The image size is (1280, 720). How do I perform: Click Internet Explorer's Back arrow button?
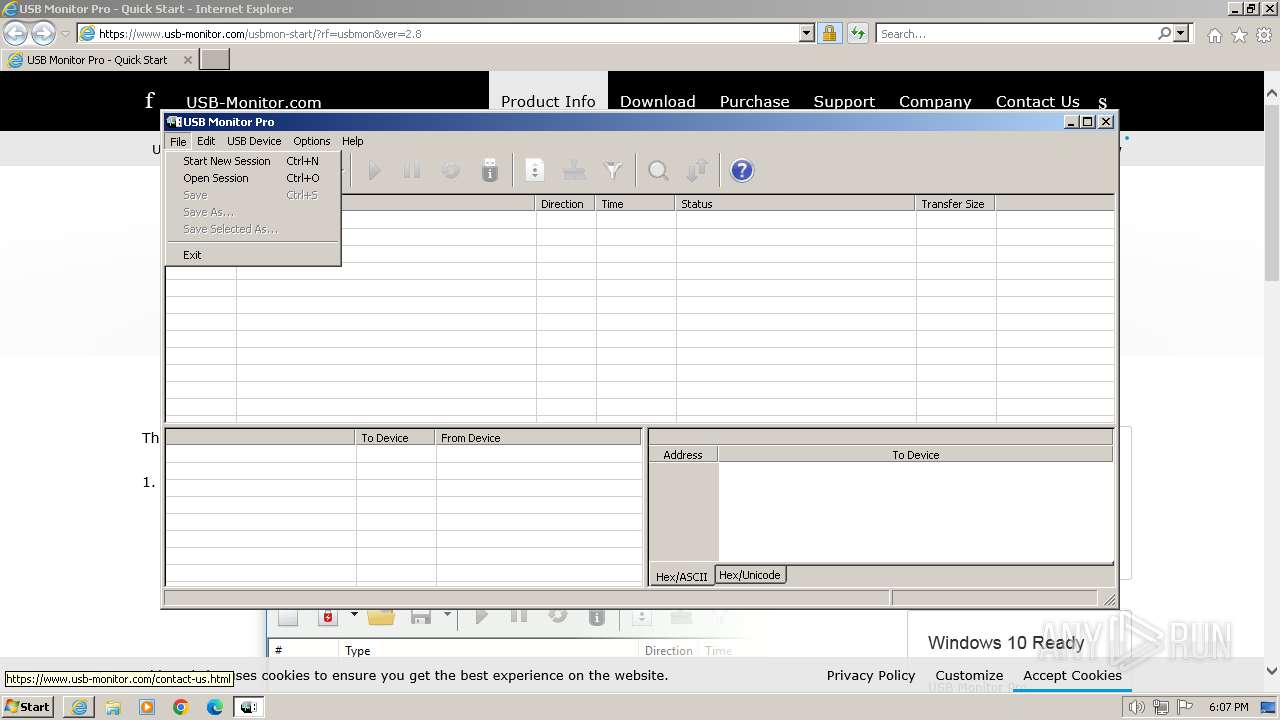16,34
